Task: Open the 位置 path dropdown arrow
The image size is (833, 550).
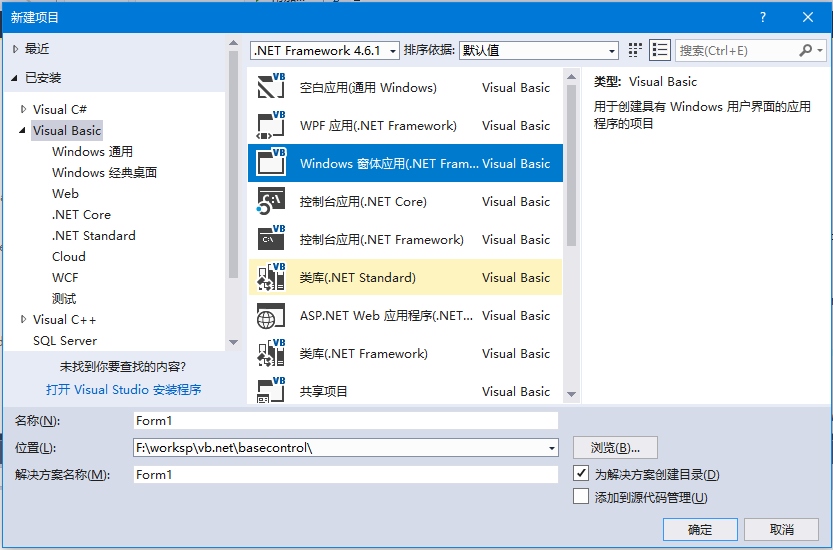Action: [x=552, y=448]
